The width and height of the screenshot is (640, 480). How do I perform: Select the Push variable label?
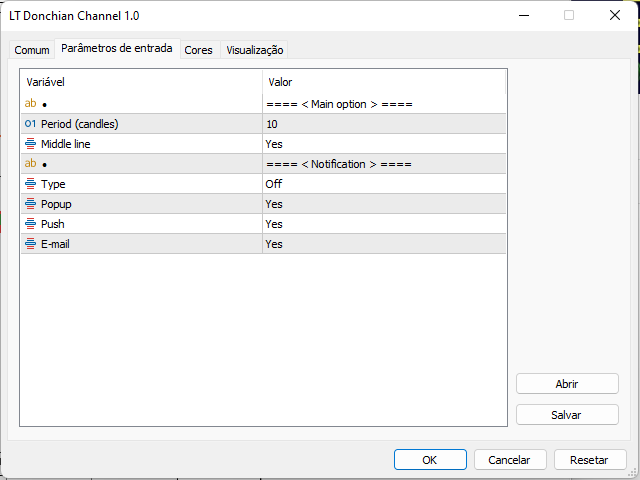(53, 224)
